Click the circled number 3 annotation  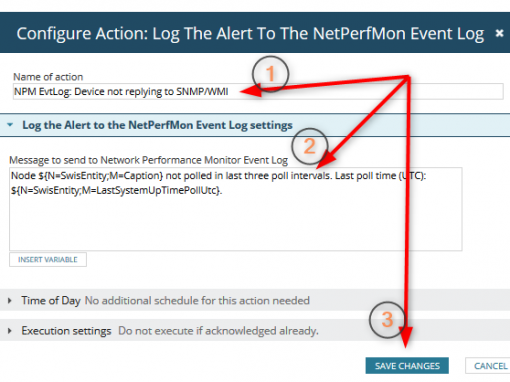(387, 320)
